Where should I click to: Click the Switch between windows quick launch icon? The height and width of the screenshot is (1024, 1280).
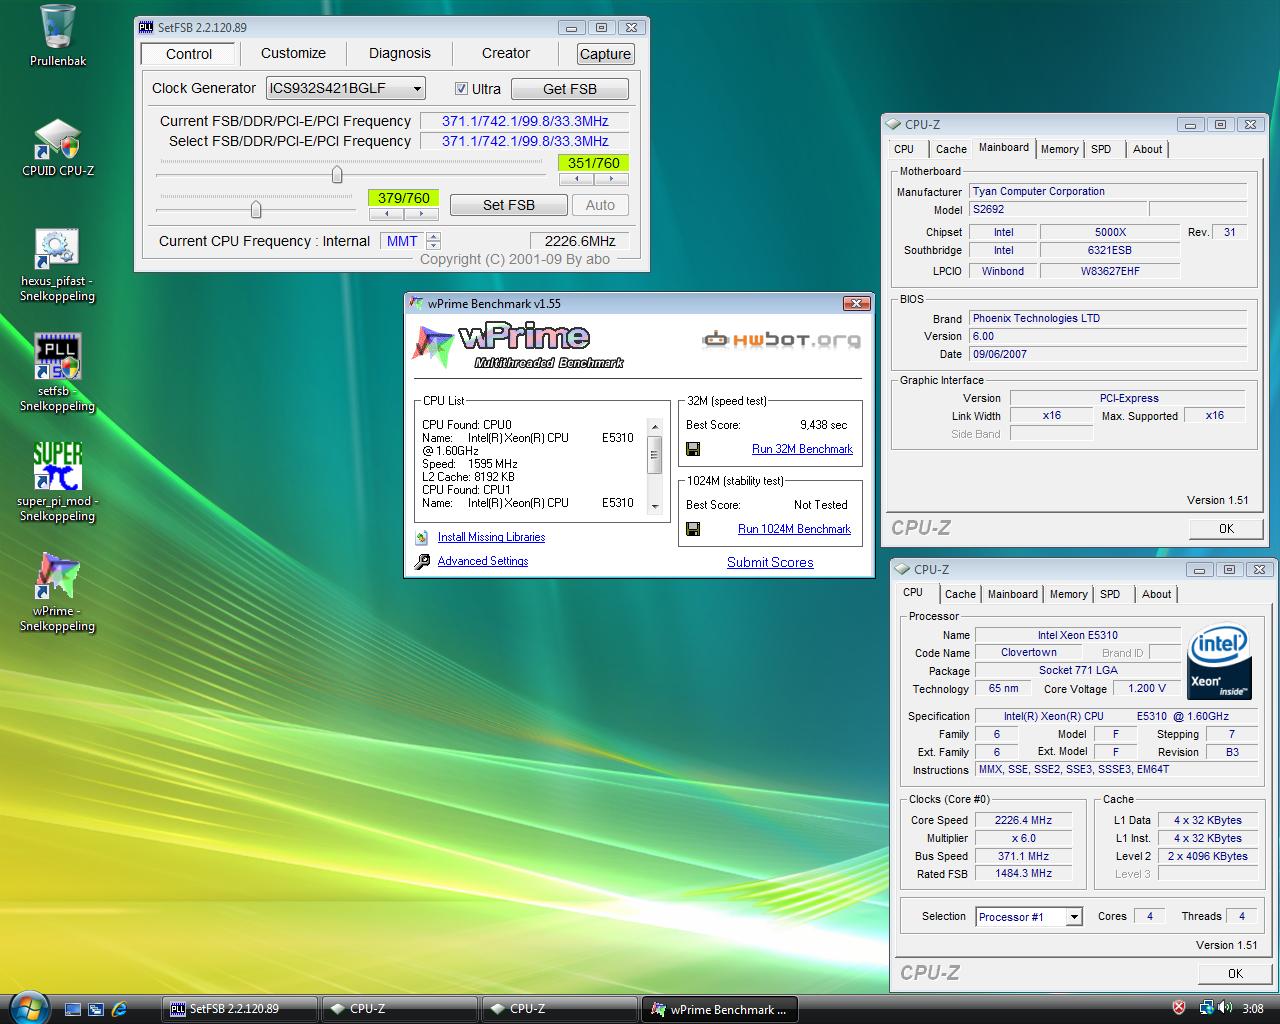96,1009
